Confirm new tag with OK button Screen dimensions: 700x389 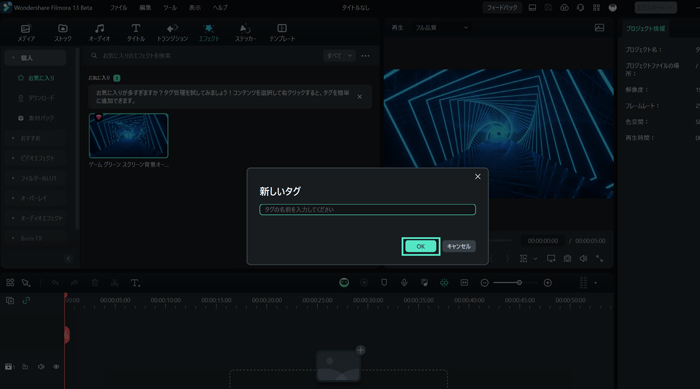(421, 247)
